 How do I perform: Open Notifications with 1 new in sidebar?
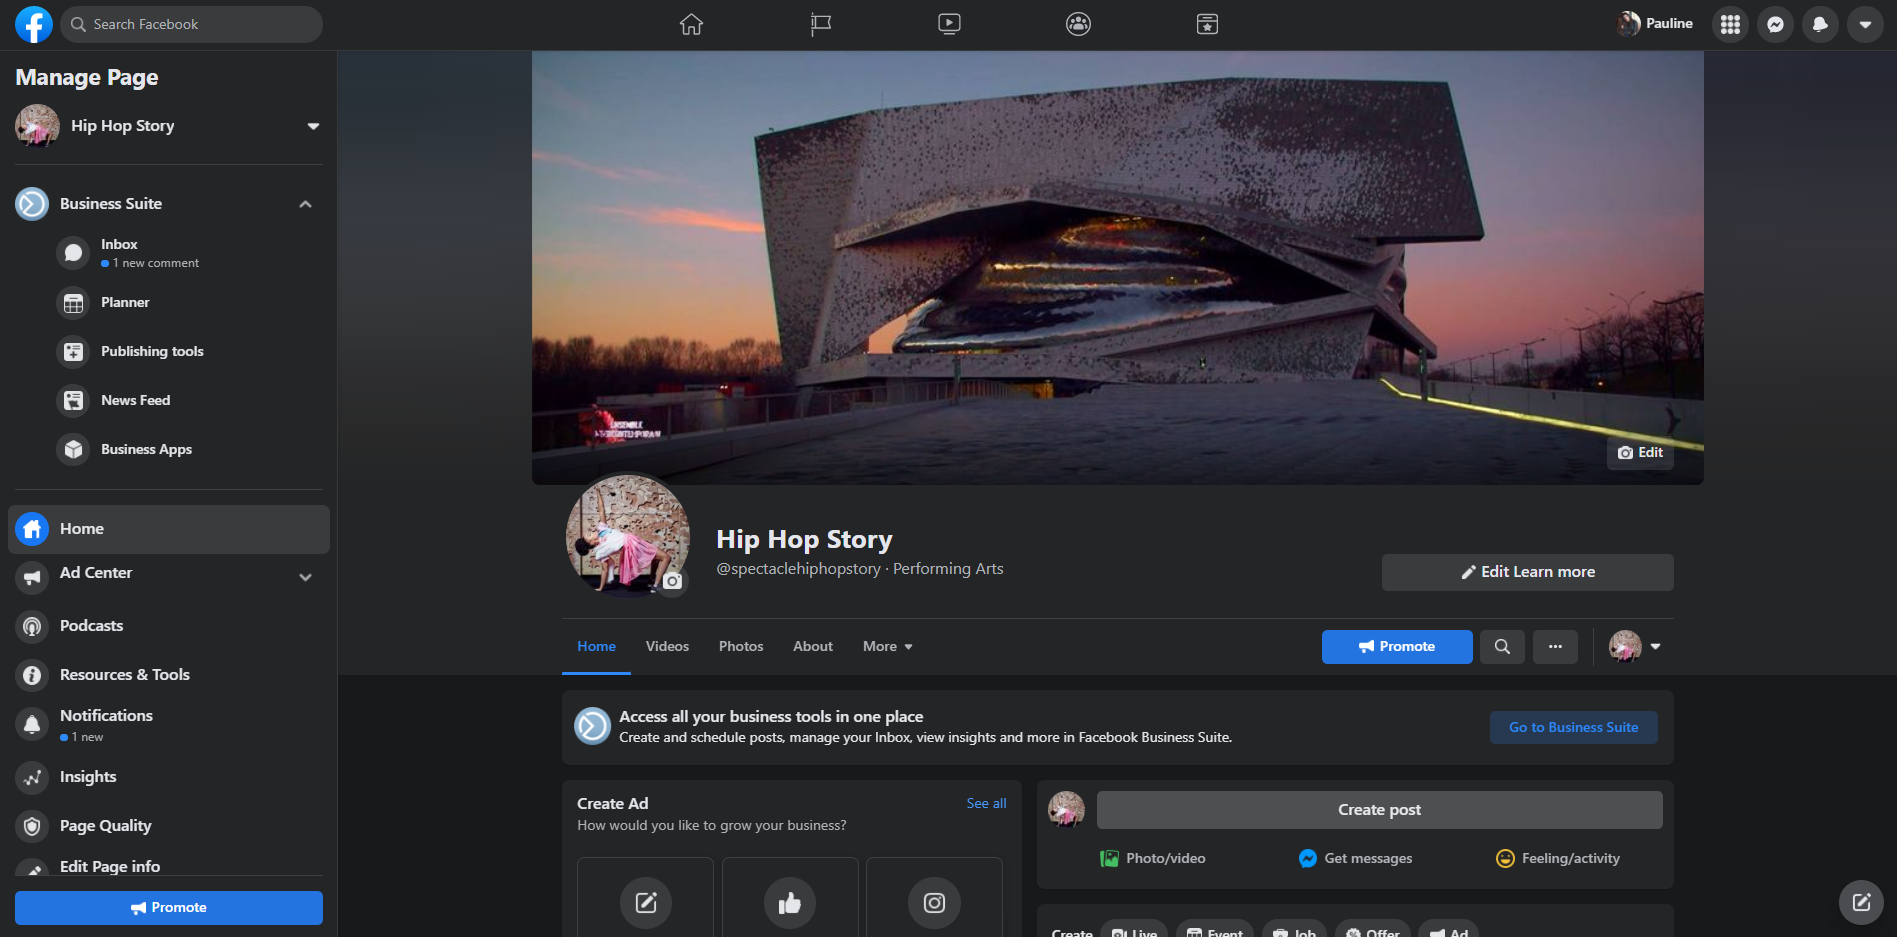[169, 724]
